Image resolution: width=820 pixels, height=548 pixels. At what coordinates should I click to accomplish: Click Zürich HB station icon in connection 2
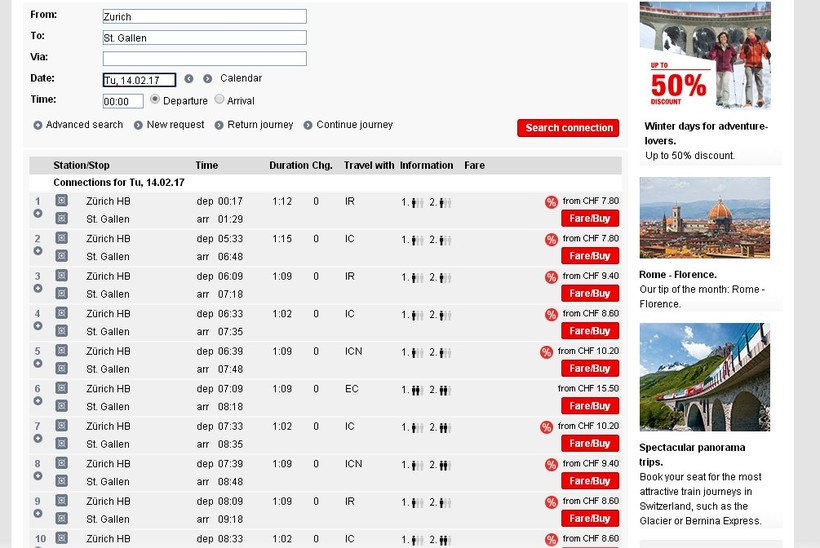61,238
